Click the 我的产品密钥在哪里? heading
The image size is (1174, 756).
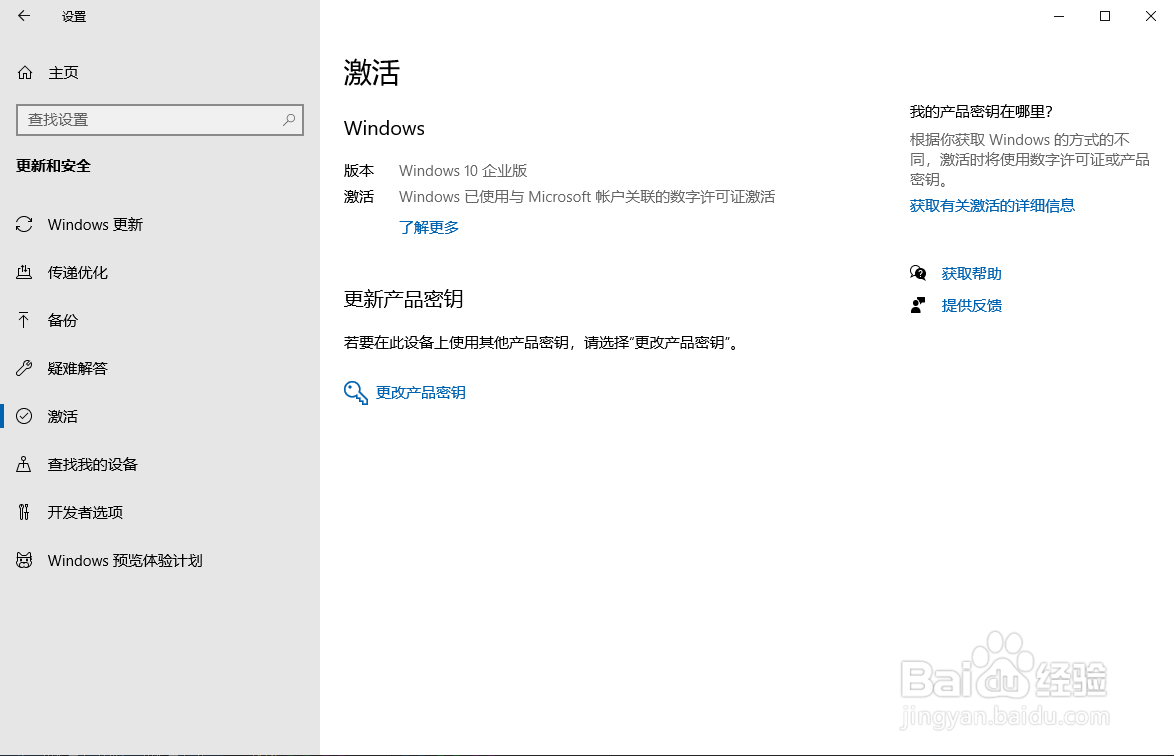(x=981, y=112)
